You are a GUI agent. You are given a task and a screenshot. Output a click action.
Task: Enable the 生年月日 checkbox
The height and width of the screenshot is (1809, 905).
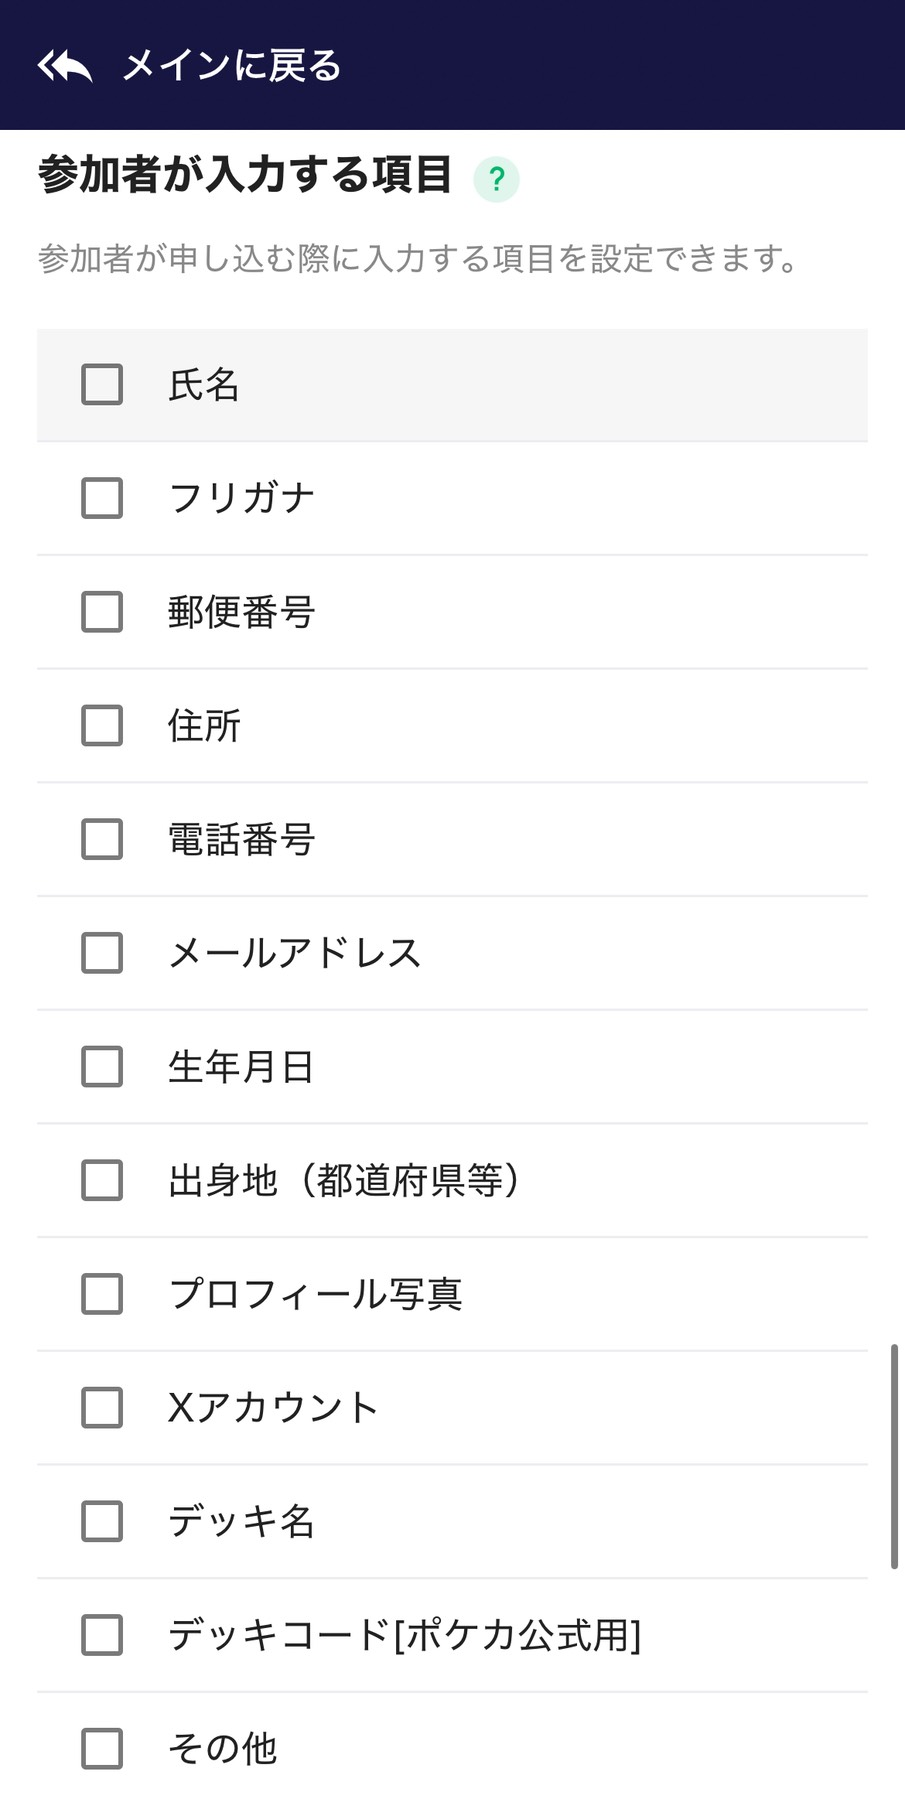[102, 1067]
